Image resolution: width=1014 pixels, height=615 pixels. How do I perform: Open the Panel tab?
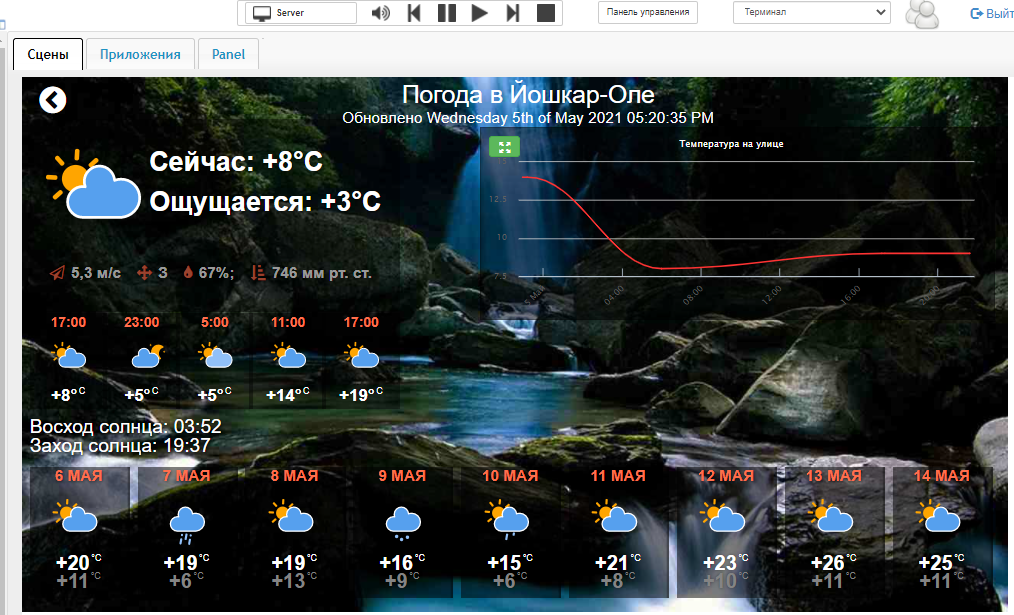pos(228,55)
